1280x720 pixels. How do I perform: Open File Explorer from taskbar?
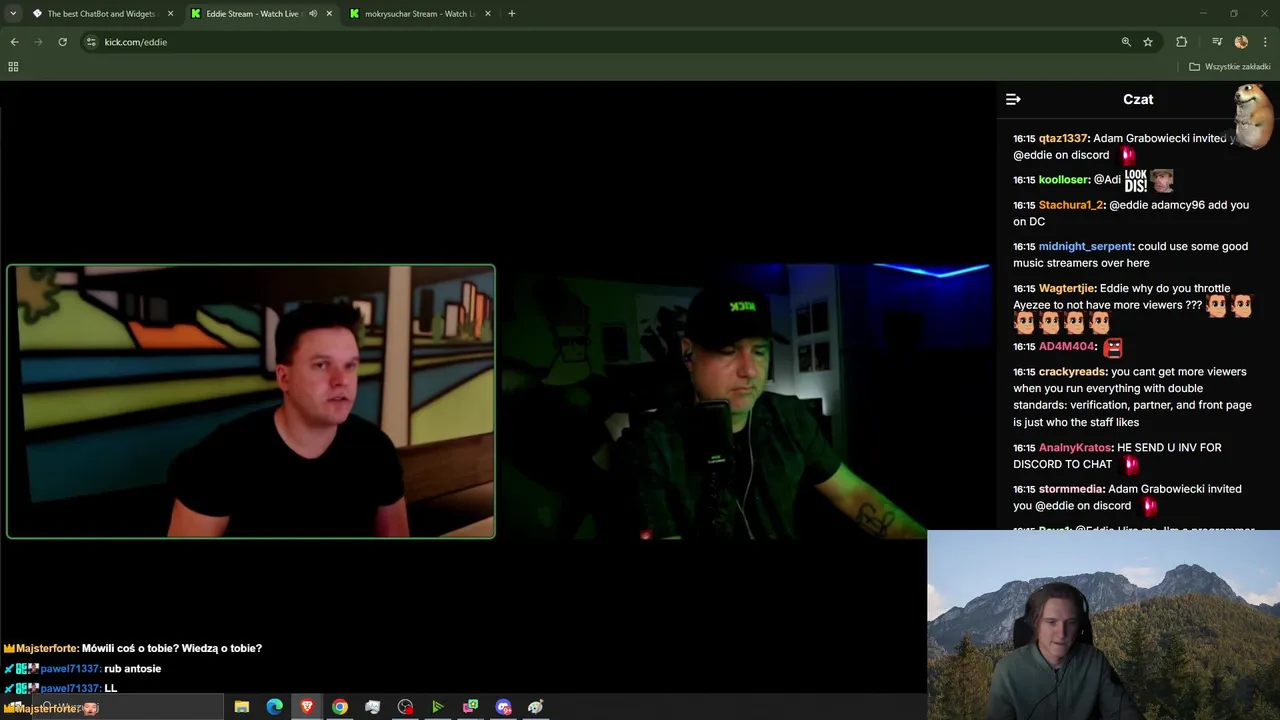click(x=242, y=707)
